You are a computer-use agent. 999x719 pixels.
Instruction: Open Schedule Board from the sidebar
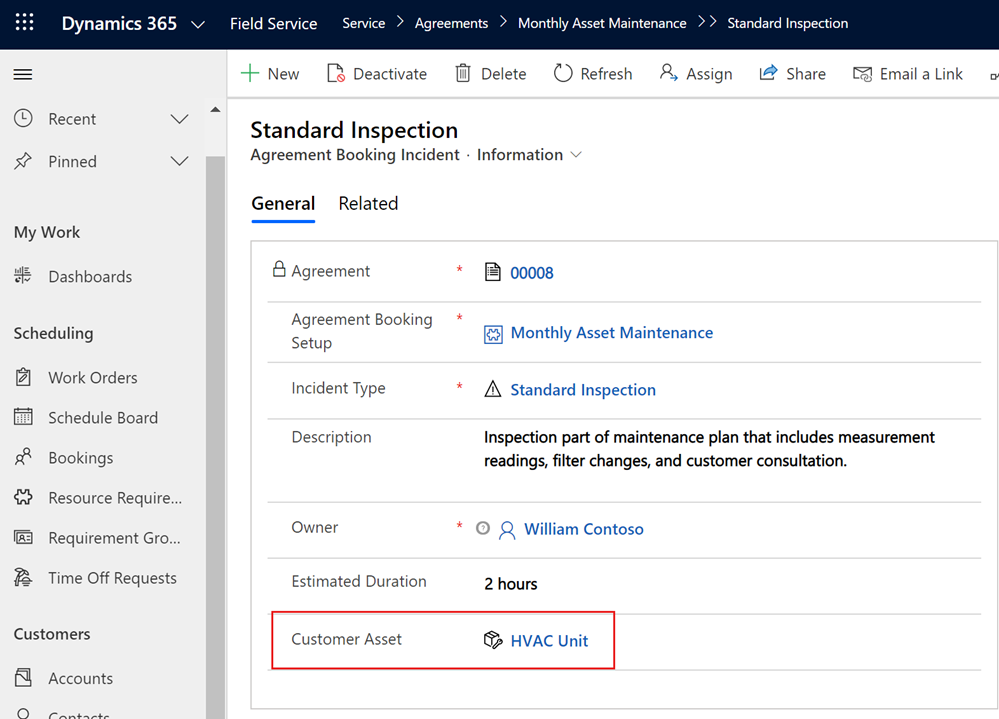[103, 418]
